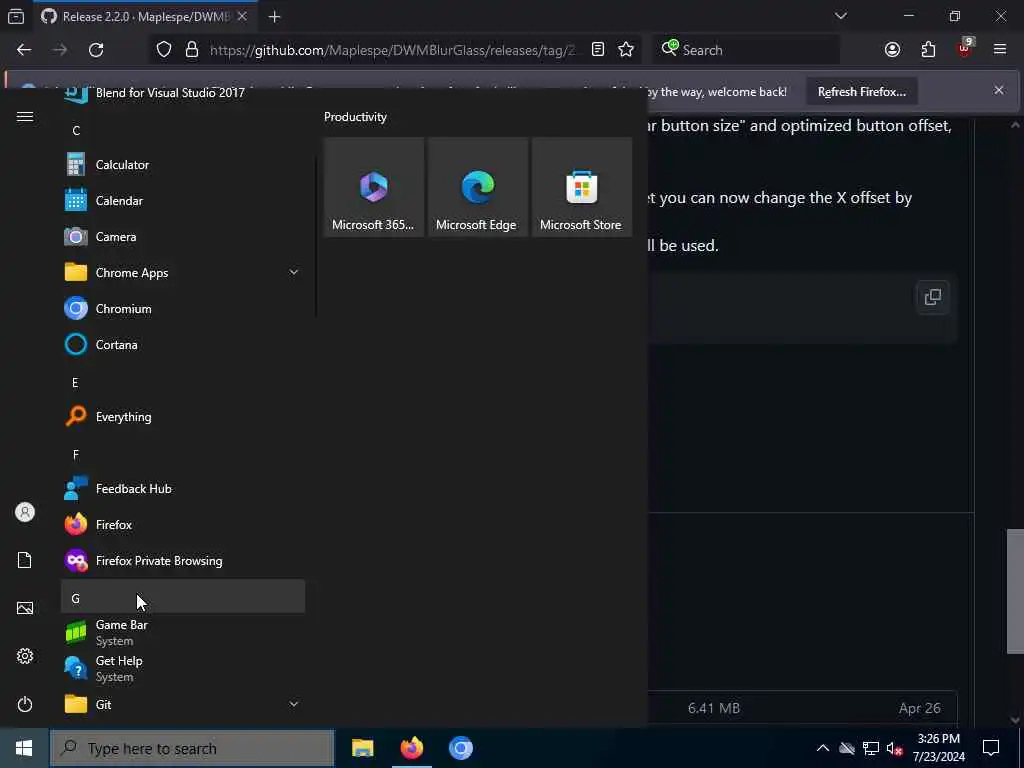
Task: Open the Microsoft Edge tile
Action: tap(477, 187)
